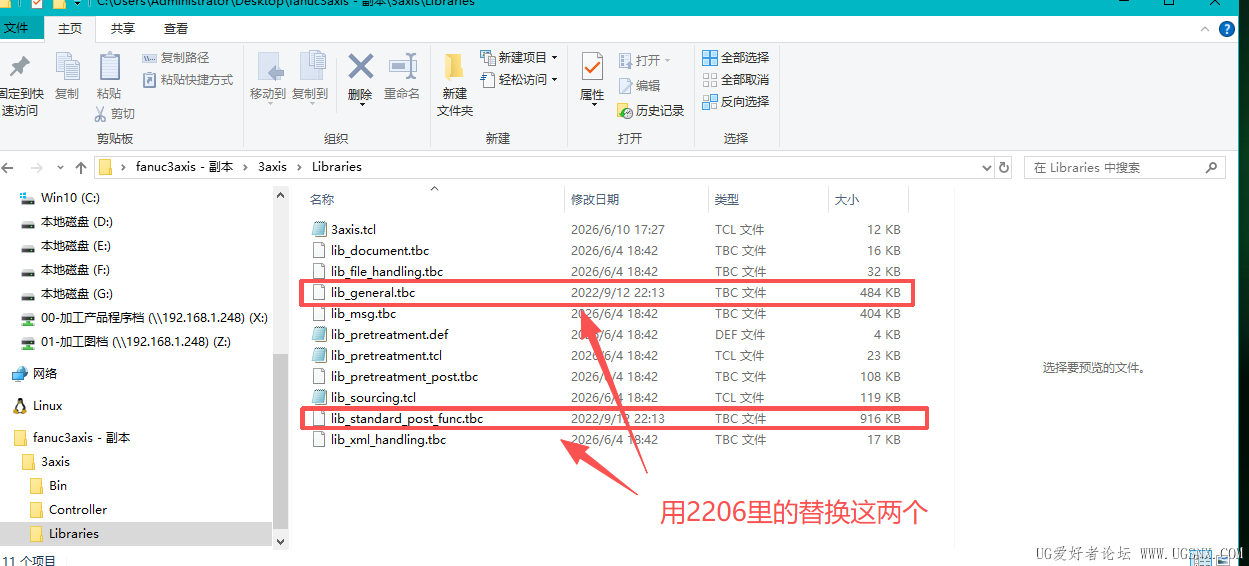Viewport: 1249px width, 566px height.
Task: Open the New item (新建项目) dropdown
Action: (x=518, y=58)
